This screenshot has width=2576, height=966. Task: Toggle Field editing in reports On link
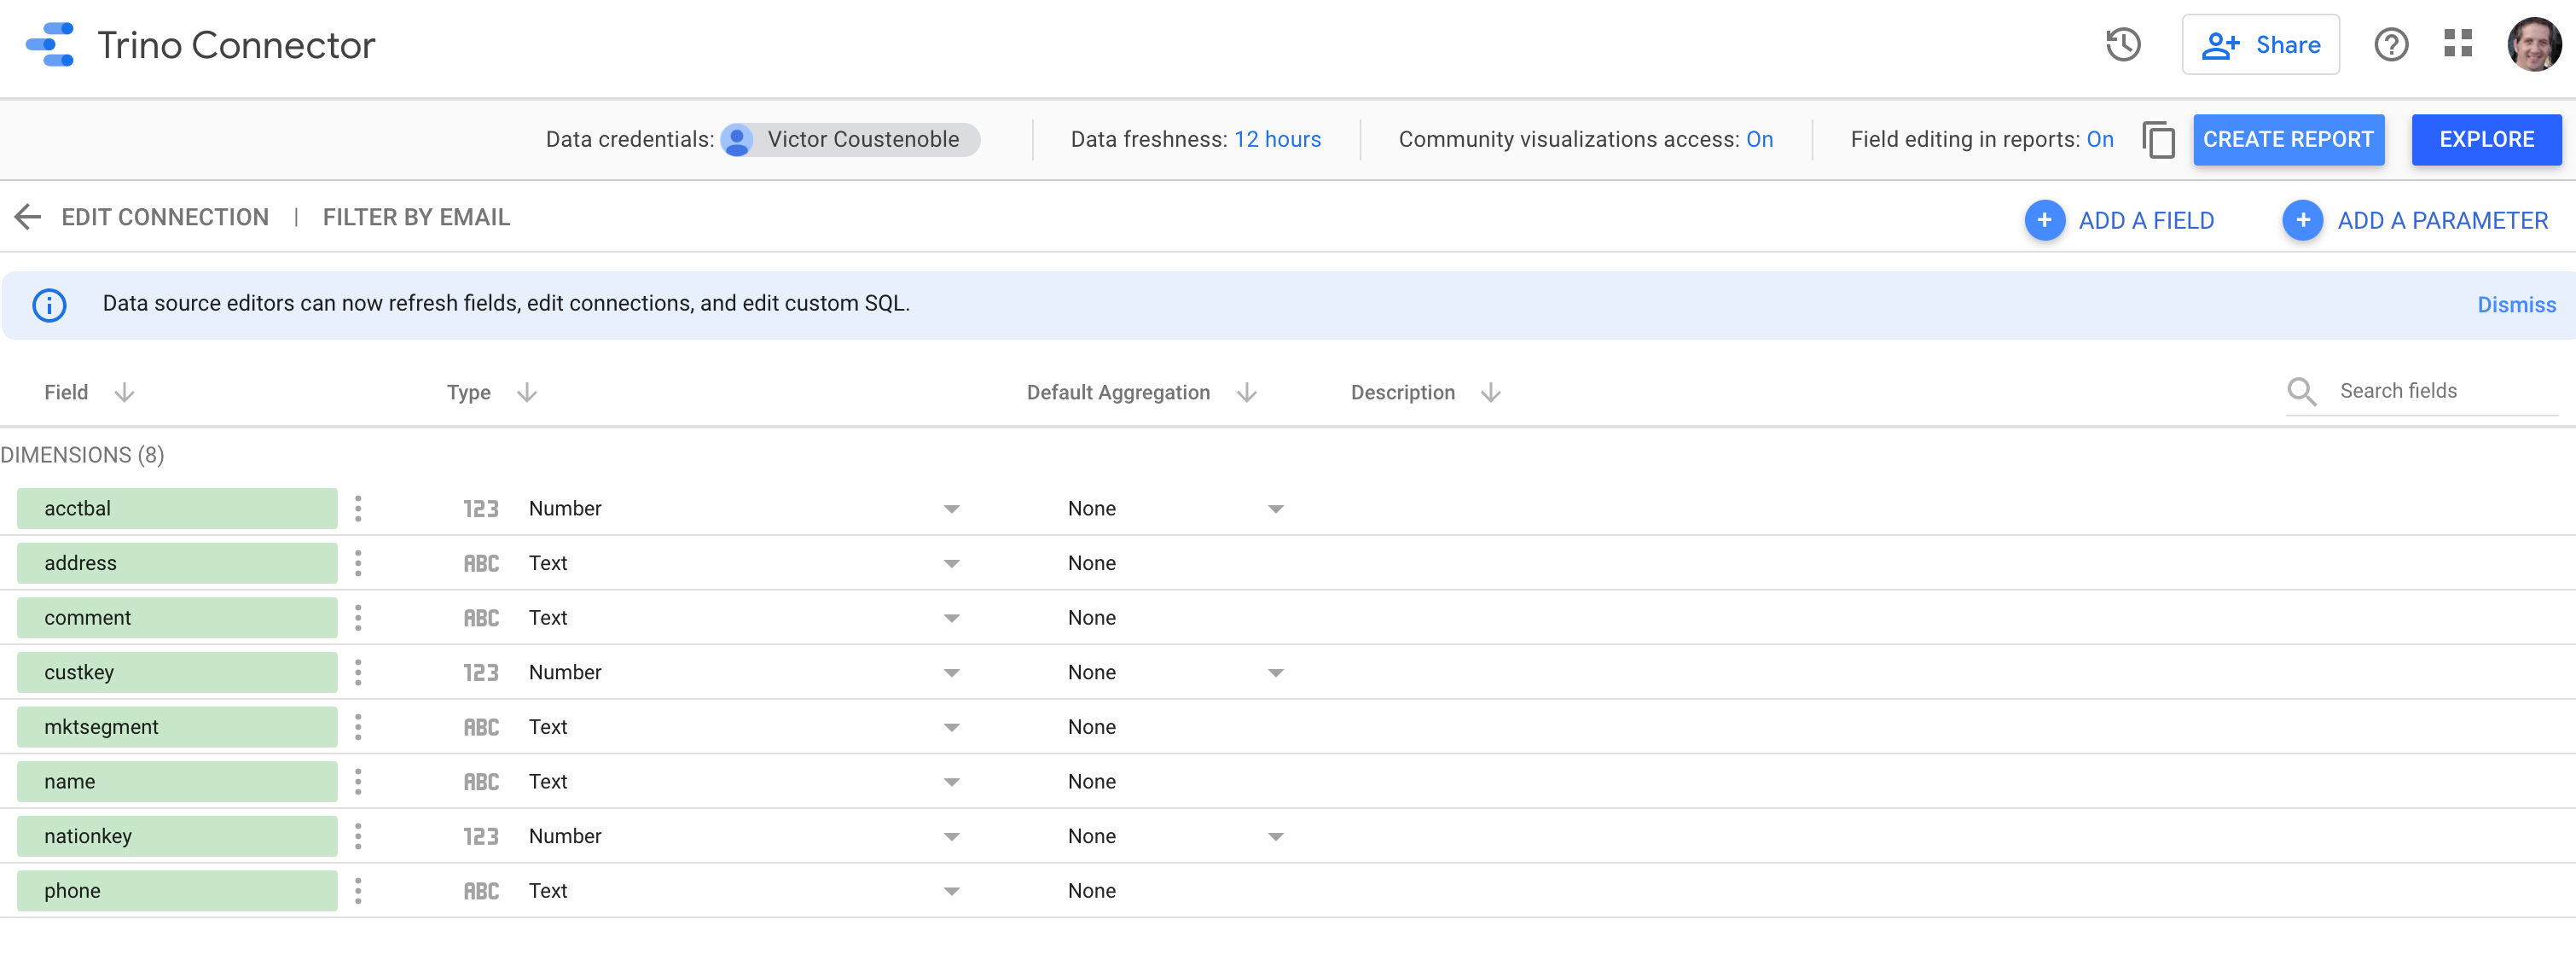[2099, 140]
